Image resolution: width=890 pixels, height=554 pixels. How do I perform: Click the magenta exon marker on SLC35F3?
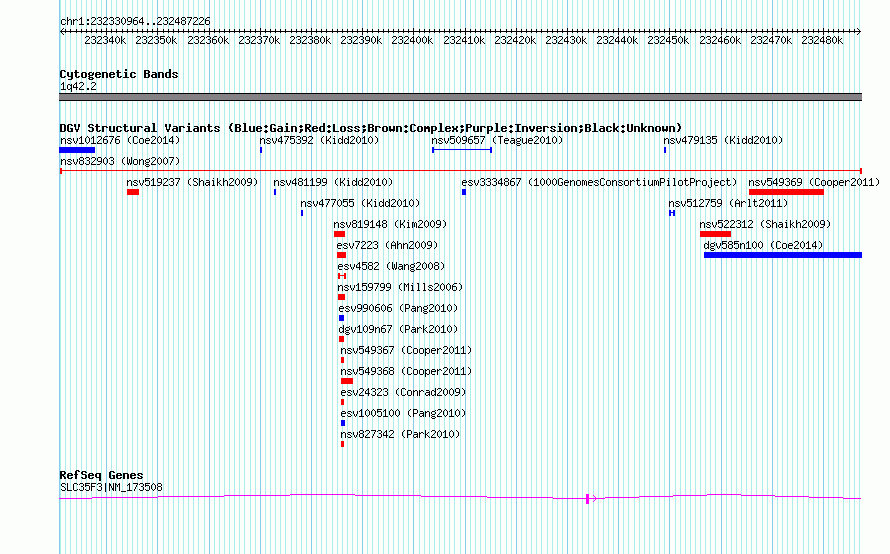(x=587, y=499)
